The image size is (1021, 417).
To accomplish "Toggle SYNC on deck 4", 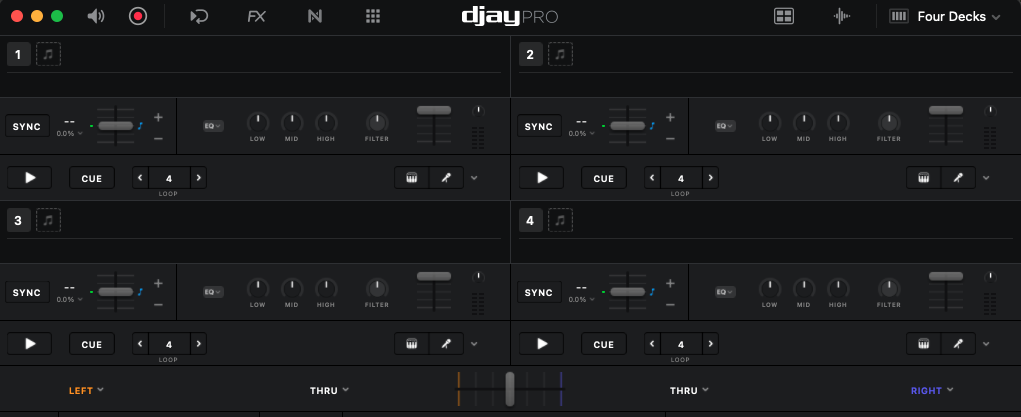I will [538, 293].
